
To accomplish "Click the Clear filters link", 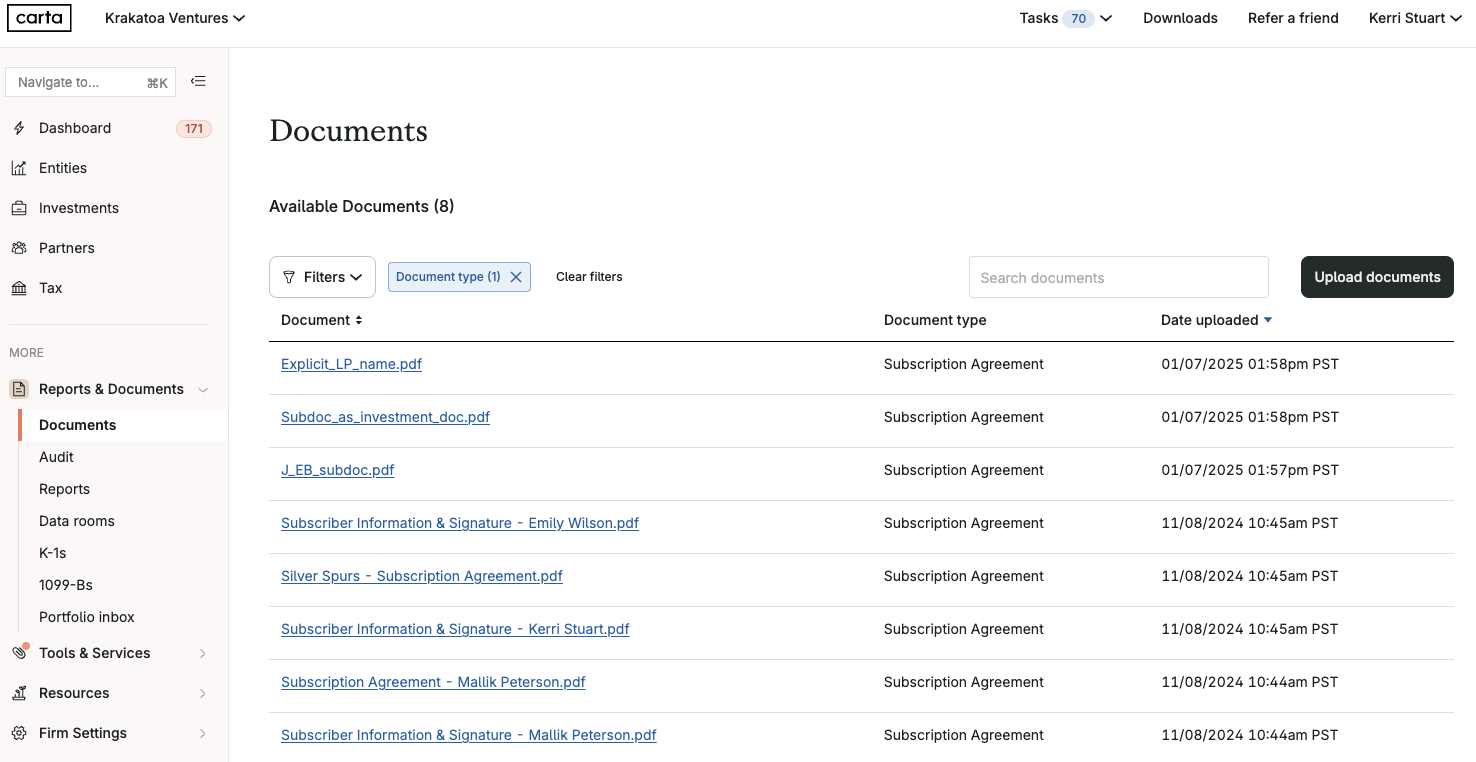I will tap(589, 276).
